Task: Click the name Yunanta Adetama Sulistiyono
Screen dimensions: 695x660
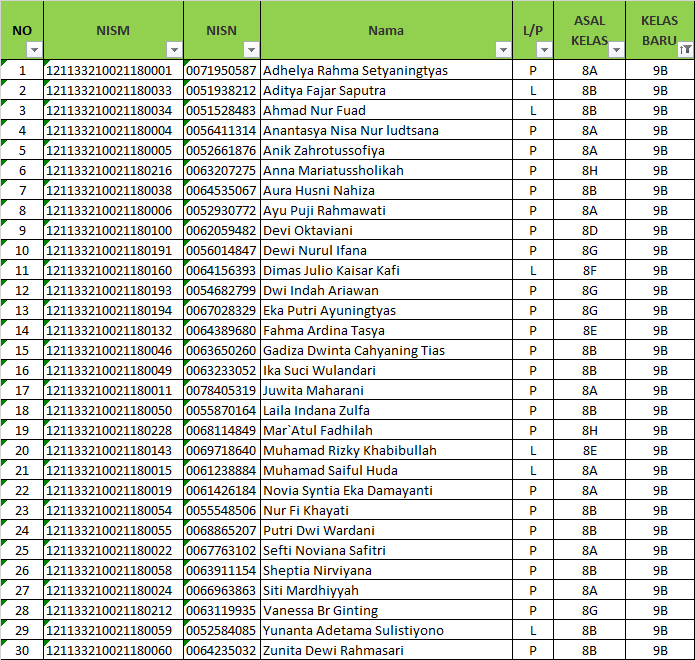Action: [353, 630]
